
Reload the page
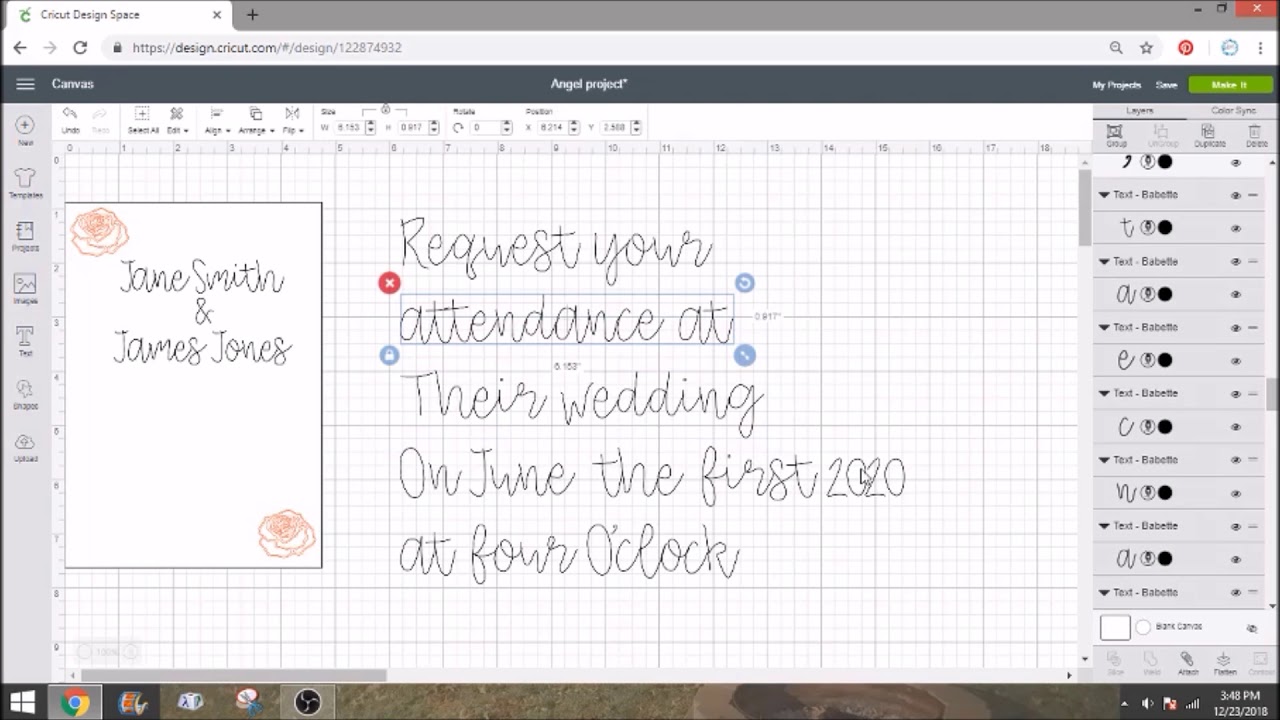coord(80,47)
